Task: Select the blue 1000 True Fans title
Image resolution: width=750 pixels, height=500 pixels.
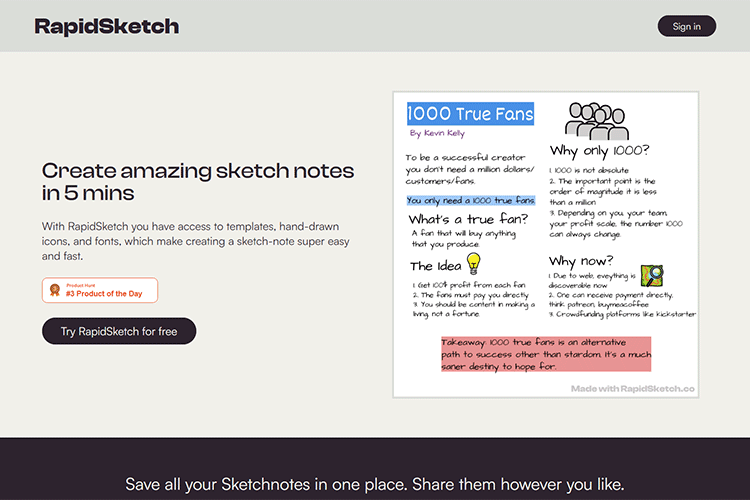Action: [470, 114]
